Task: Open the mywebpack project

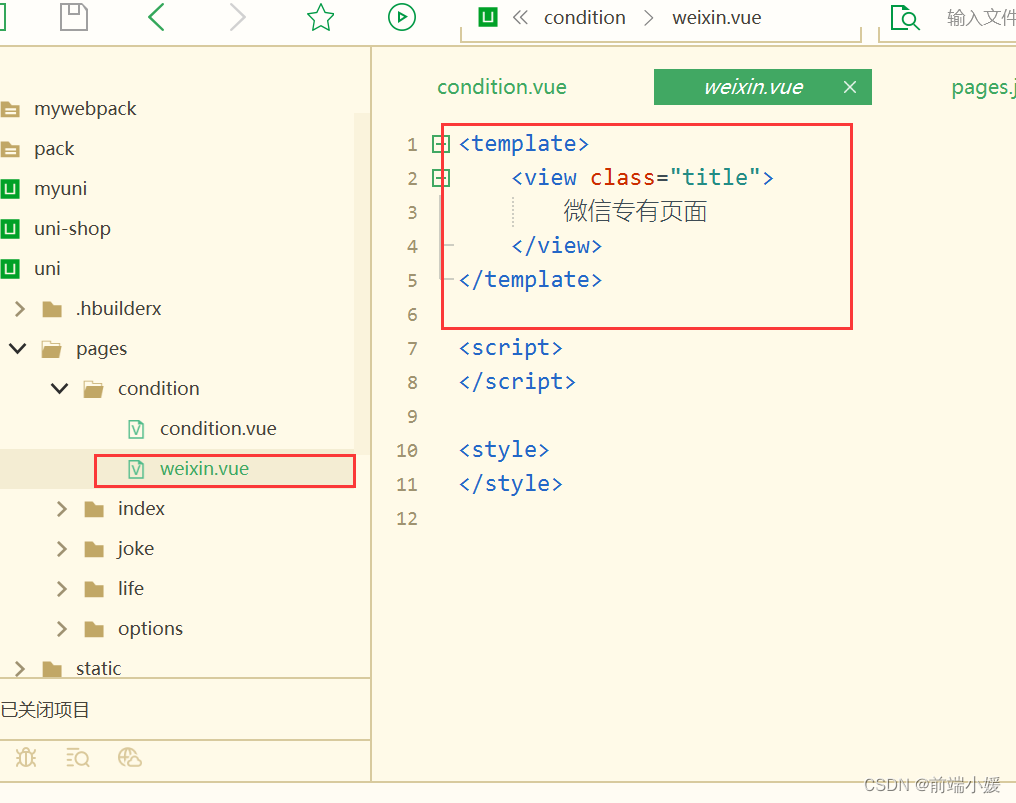Action: tap(85, 109)
